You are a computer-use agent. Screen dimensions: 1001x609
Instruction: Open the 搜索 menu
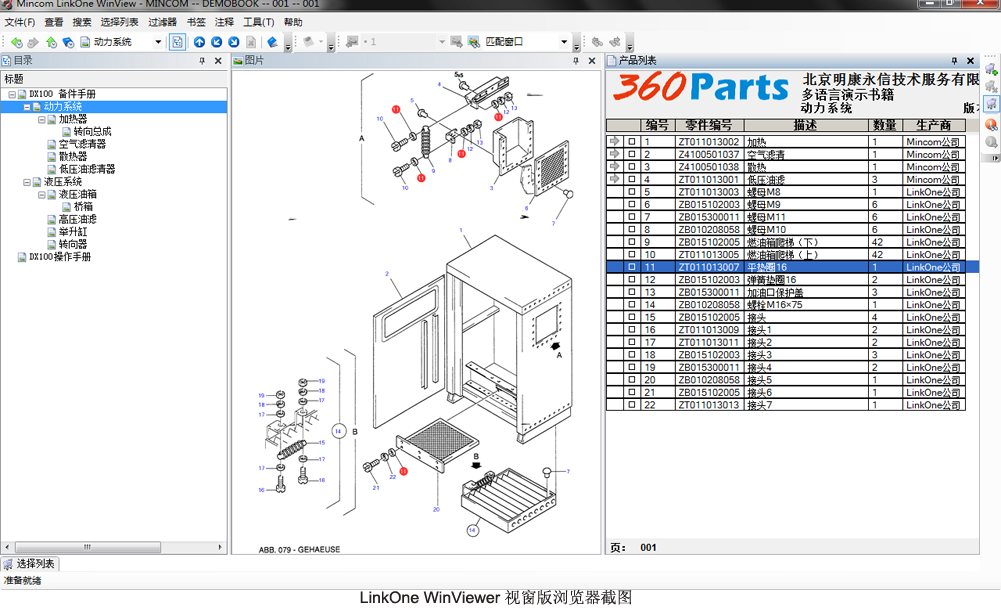click(82, 22)
